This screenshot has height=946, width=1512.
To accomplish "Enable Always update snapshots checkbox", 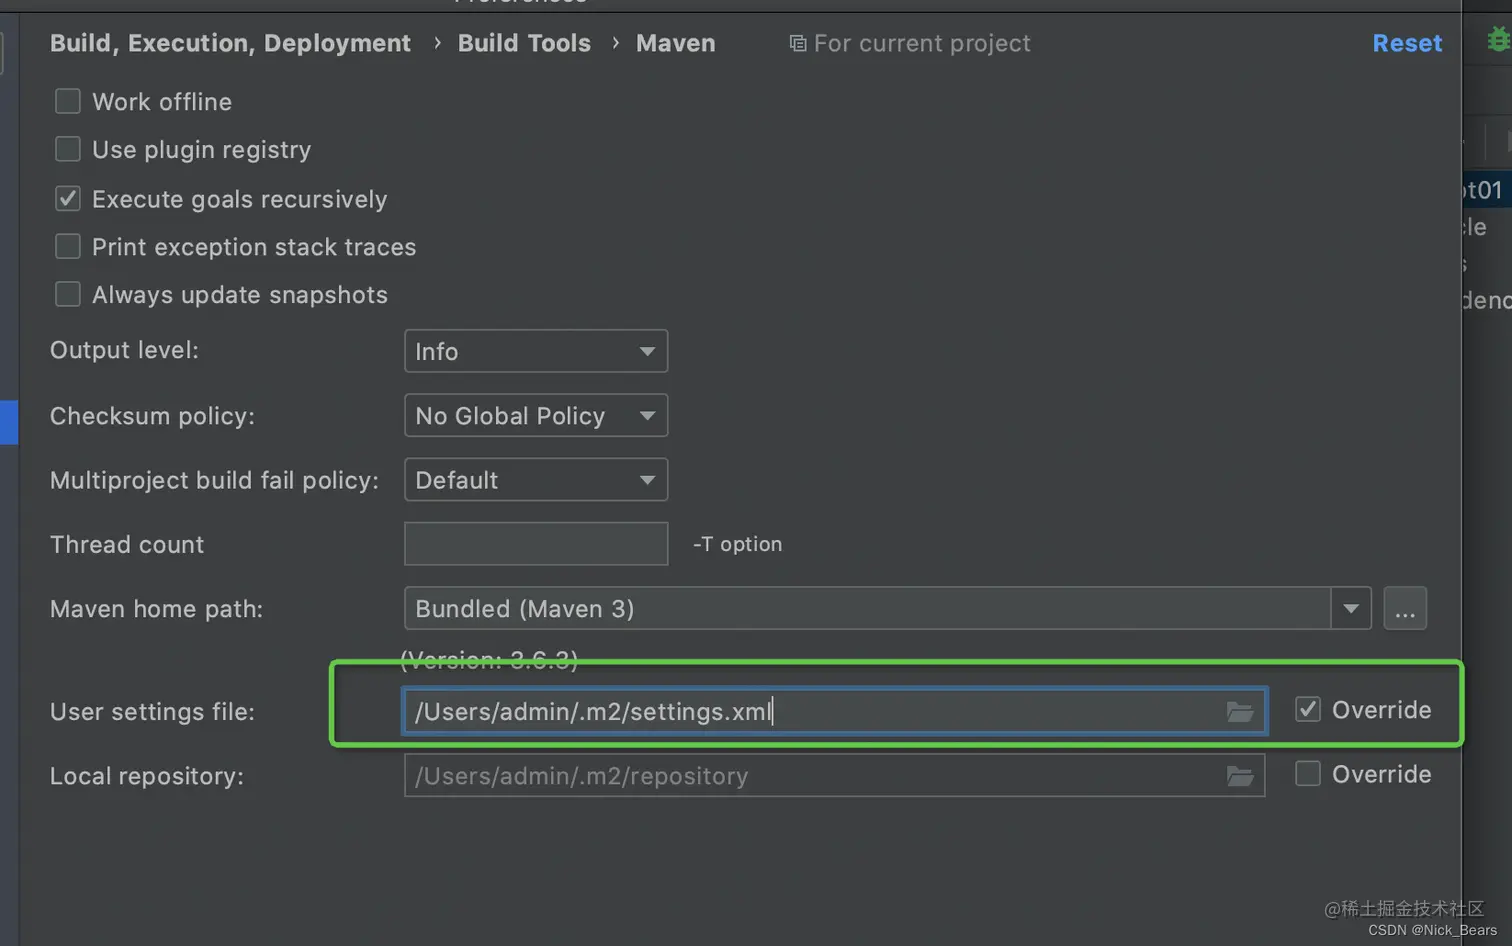I will point(68,294).
